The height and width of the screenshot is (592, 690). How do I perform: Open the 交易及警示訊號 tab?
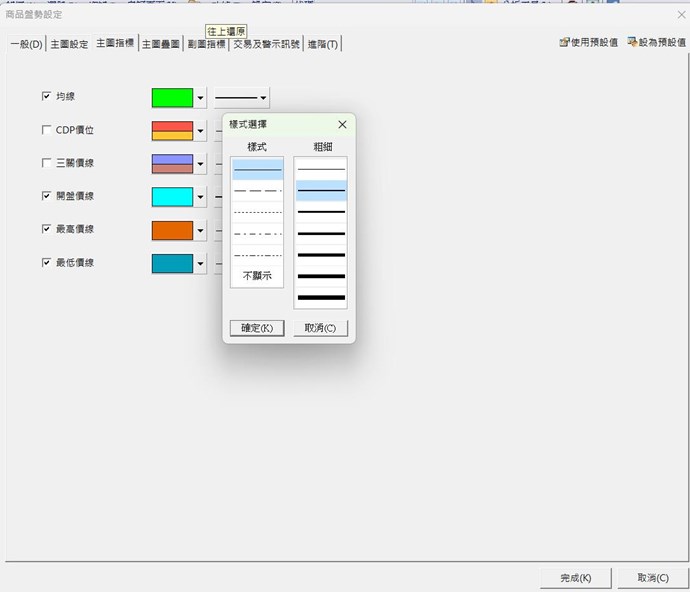(x=266, y=44)
